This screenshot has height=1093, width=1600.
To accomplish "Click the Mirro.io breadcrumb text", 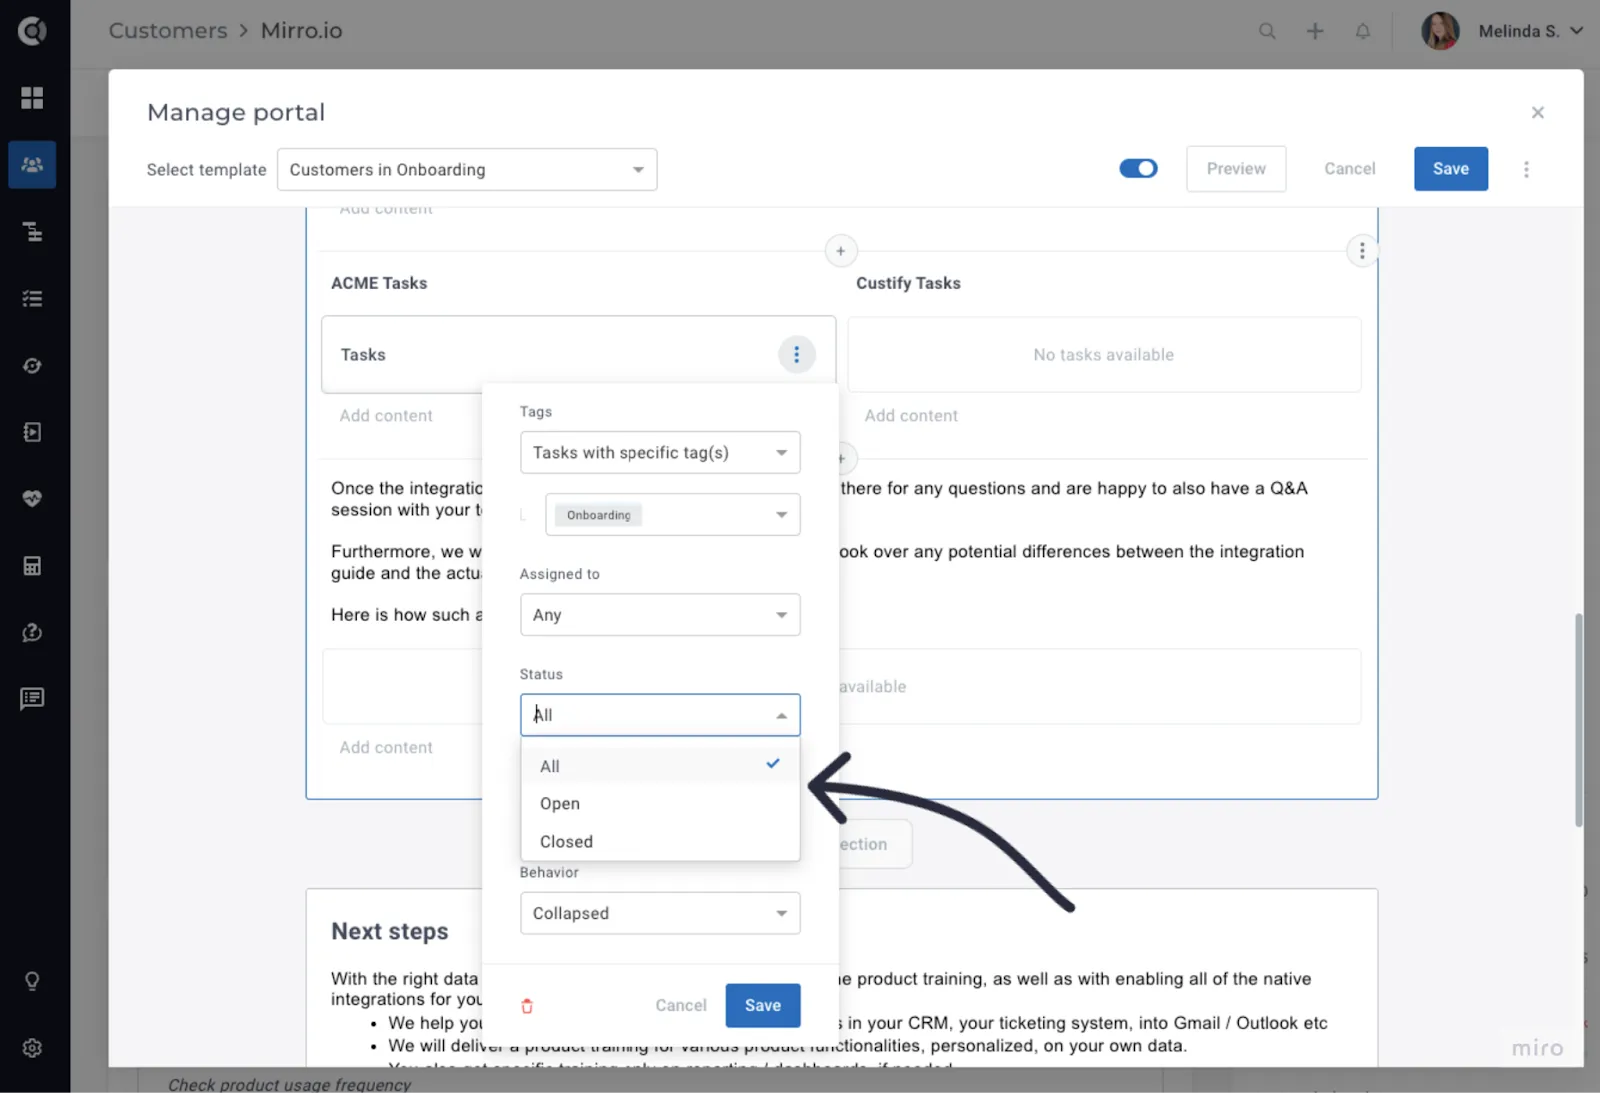I will point(302,30).
